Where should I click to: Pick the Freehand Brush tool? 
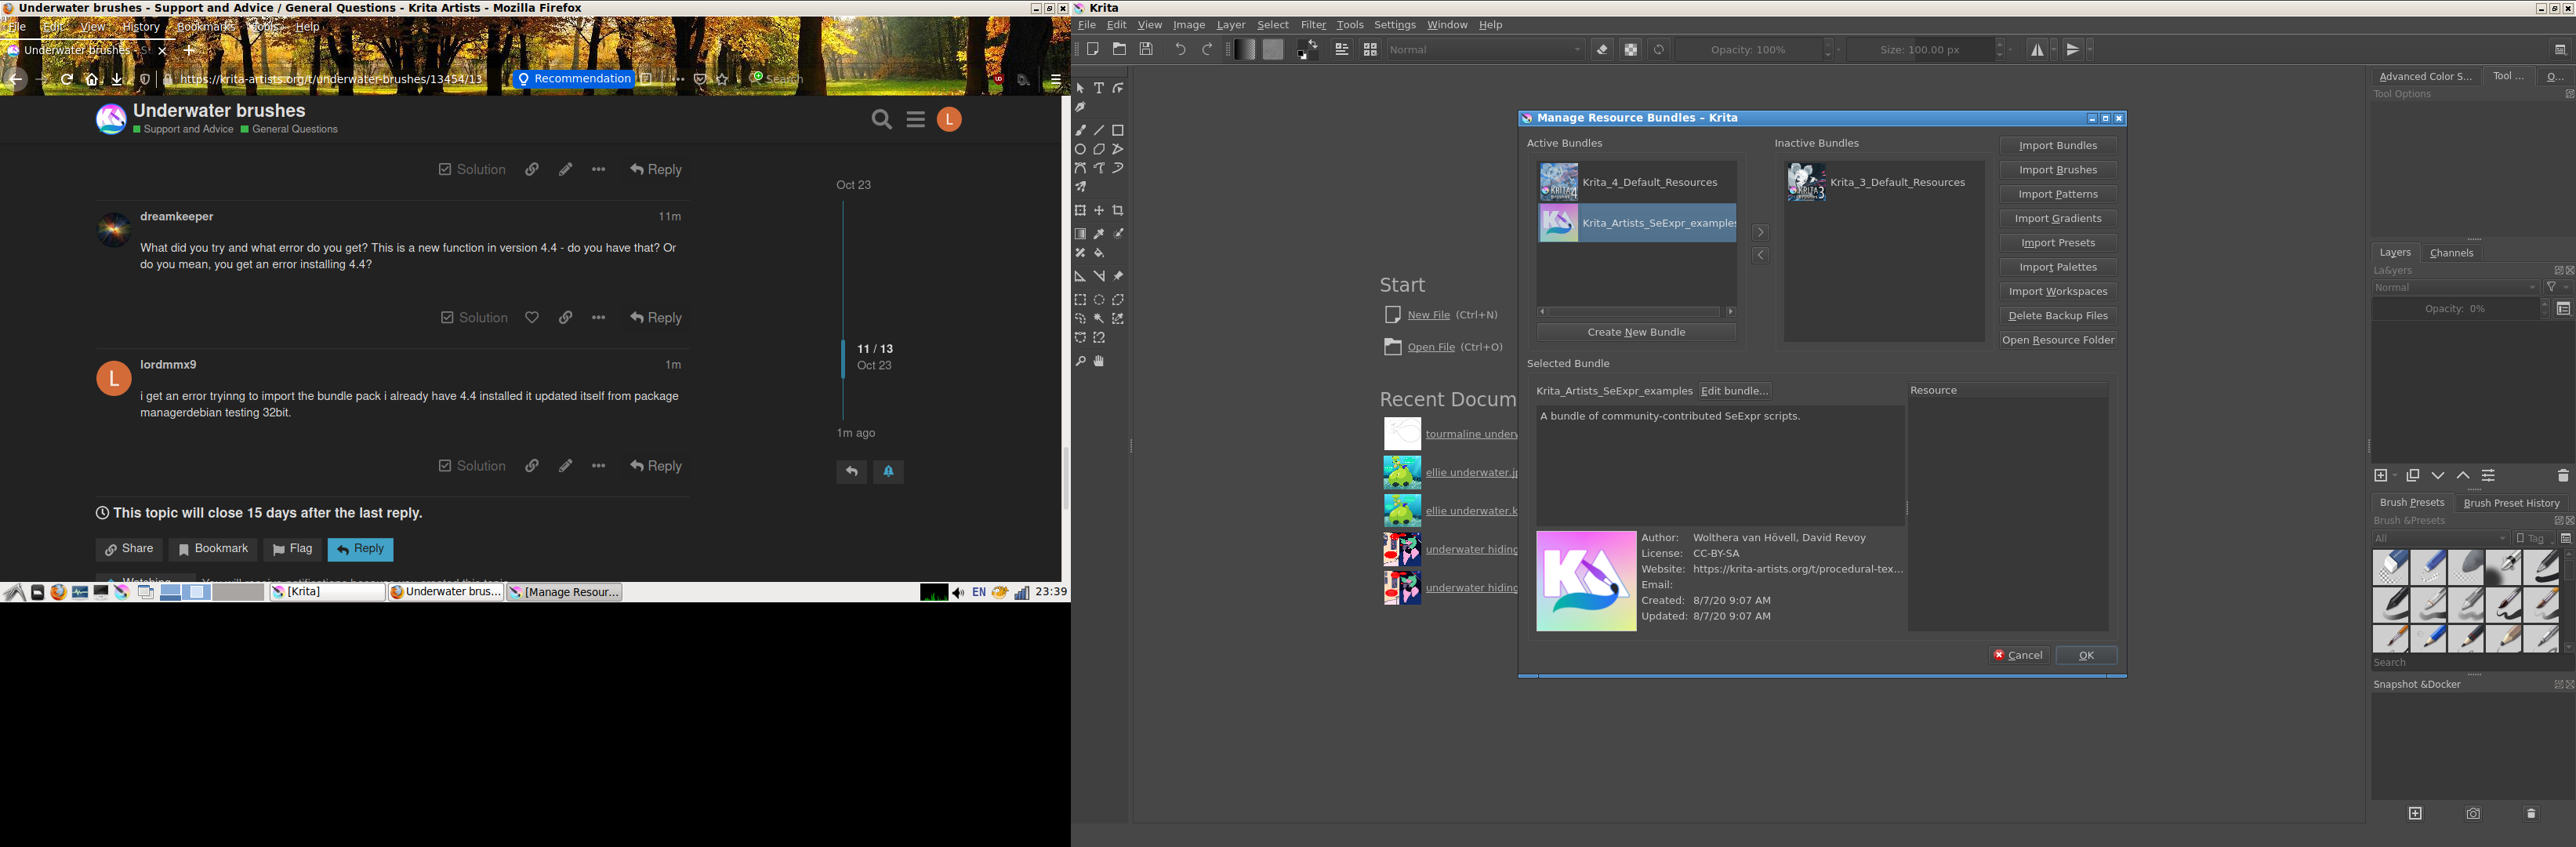pos(1080,130)
